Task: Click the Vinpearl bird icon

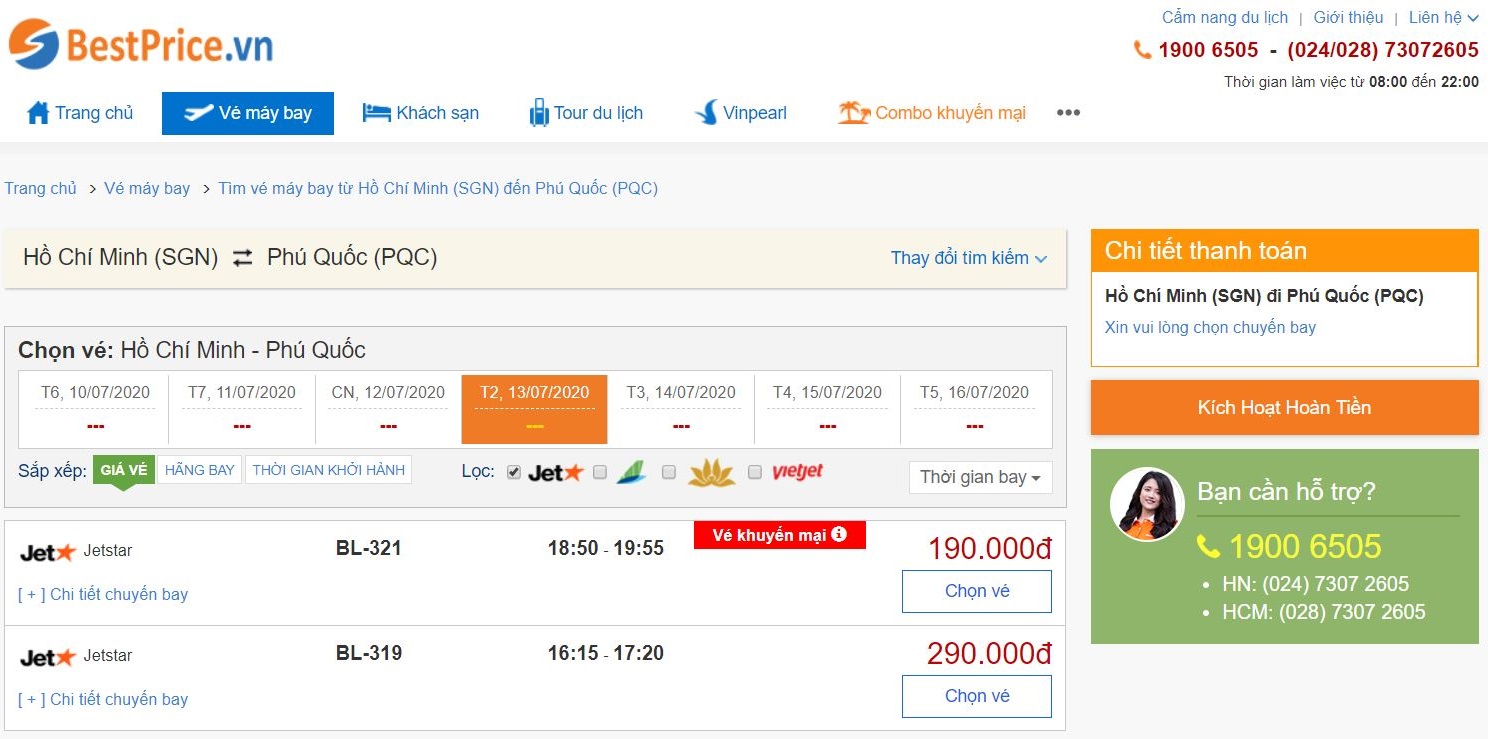Action: point(706,113)
